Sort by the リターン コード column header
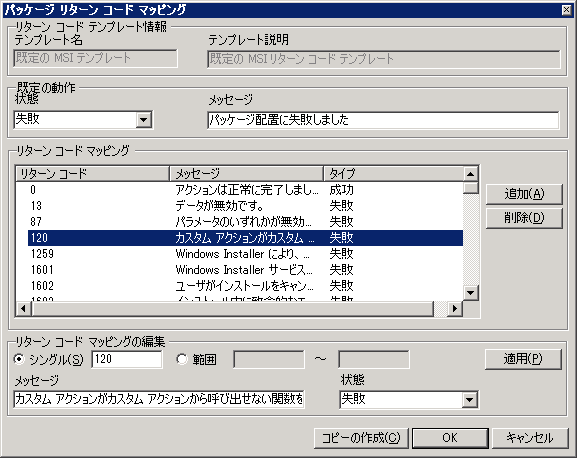 click(92, 174)
